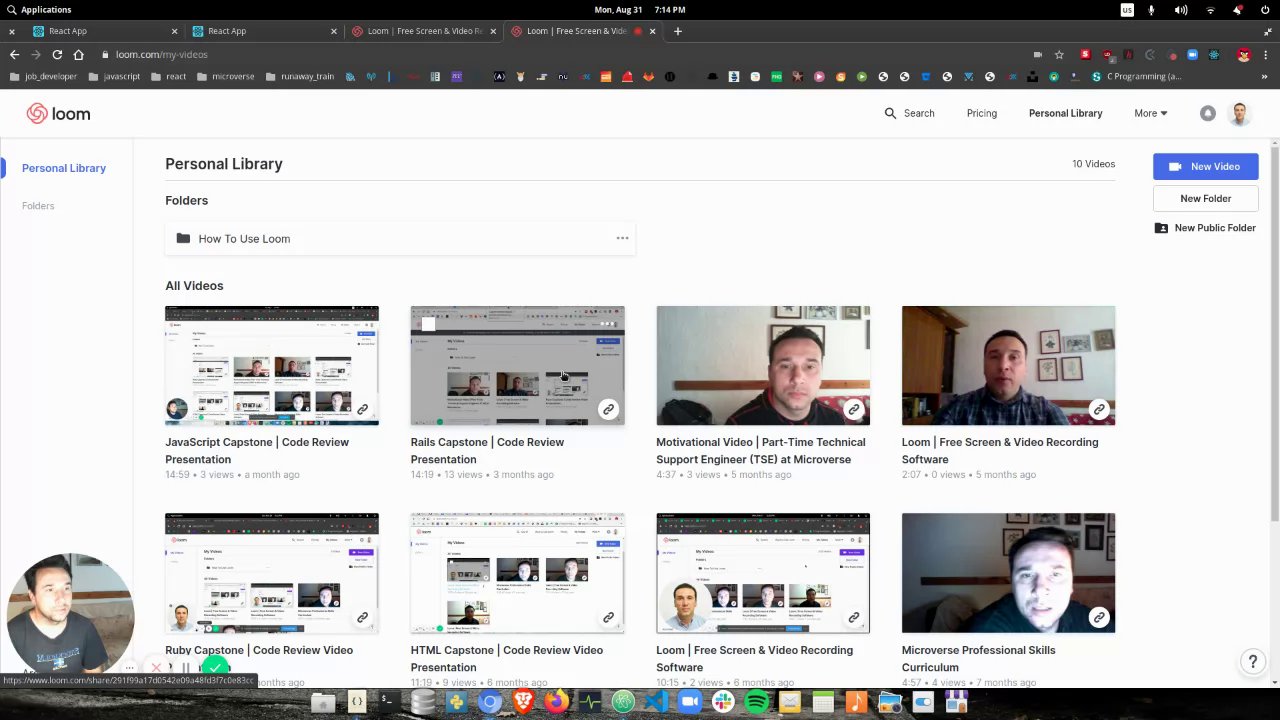The height and width of the screenshot is (720, 1280).
Task: Open Rails Capstone video thumbnail
Action: pyautogui.click(x=517, y=366)
